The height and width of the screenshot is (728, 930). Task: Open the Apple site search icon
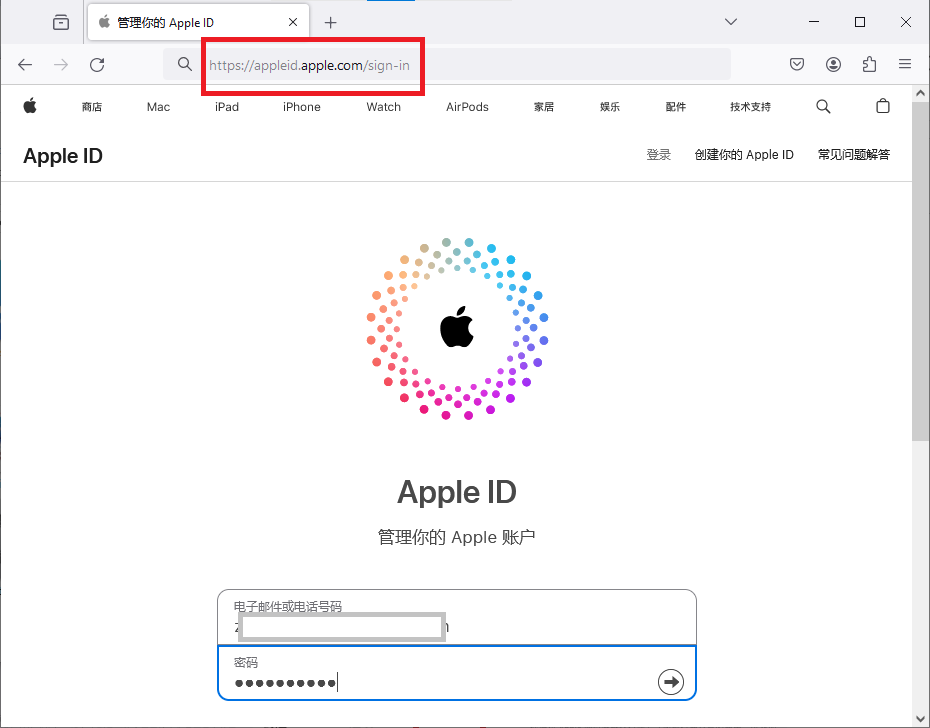823,106
